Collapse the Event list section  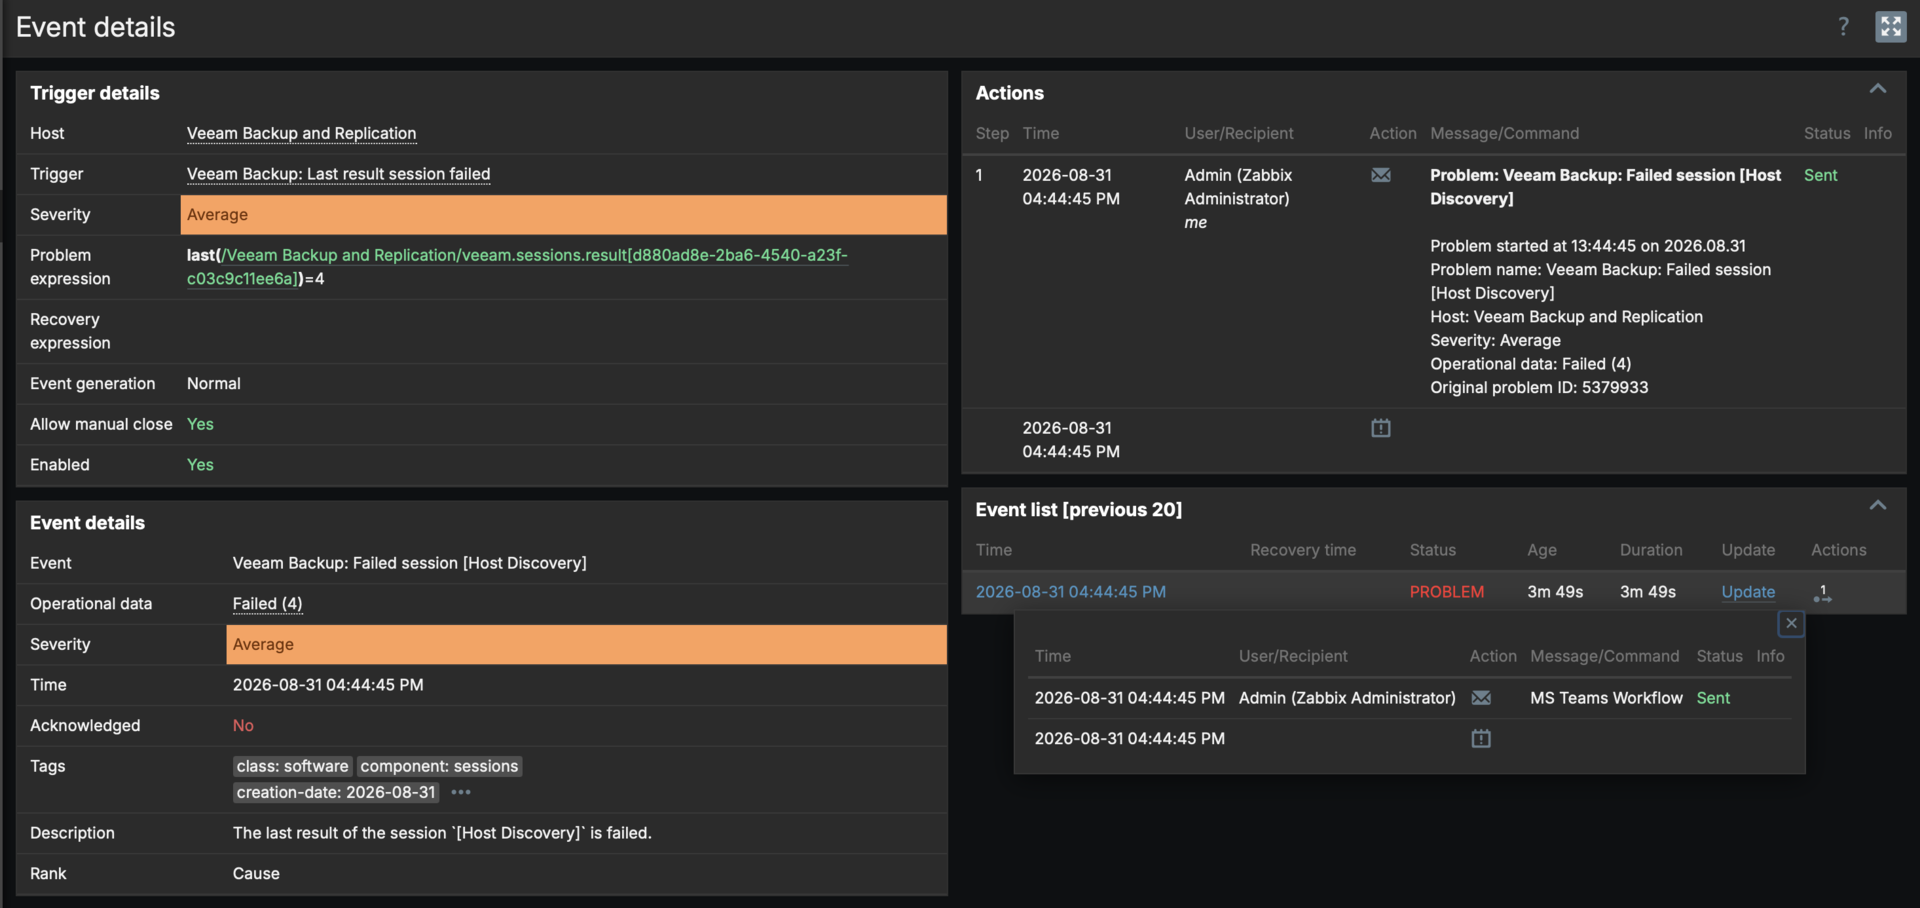pos(1878,506)
